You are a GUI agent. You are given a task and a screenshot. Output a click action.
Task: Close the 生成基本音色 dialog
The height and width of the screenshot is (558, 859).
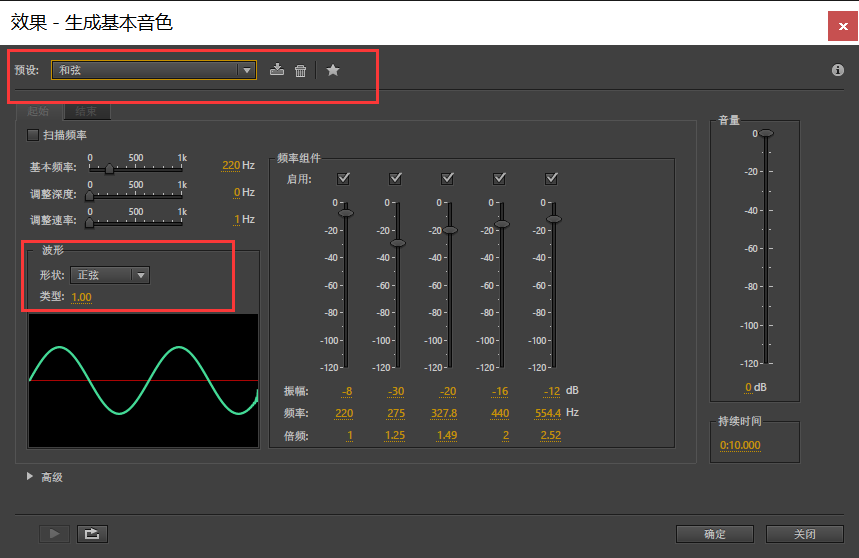(843, 26)
